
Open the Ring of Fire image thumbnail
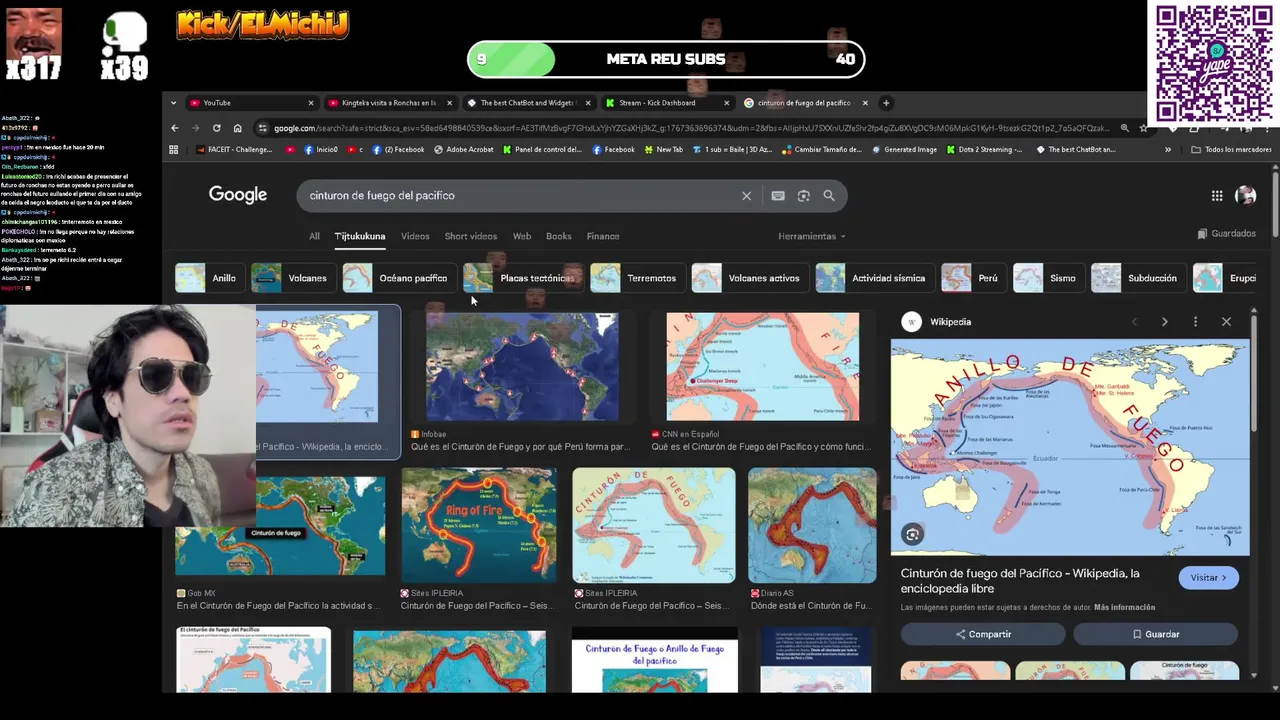pyautogui.click(x=479, y=524)
